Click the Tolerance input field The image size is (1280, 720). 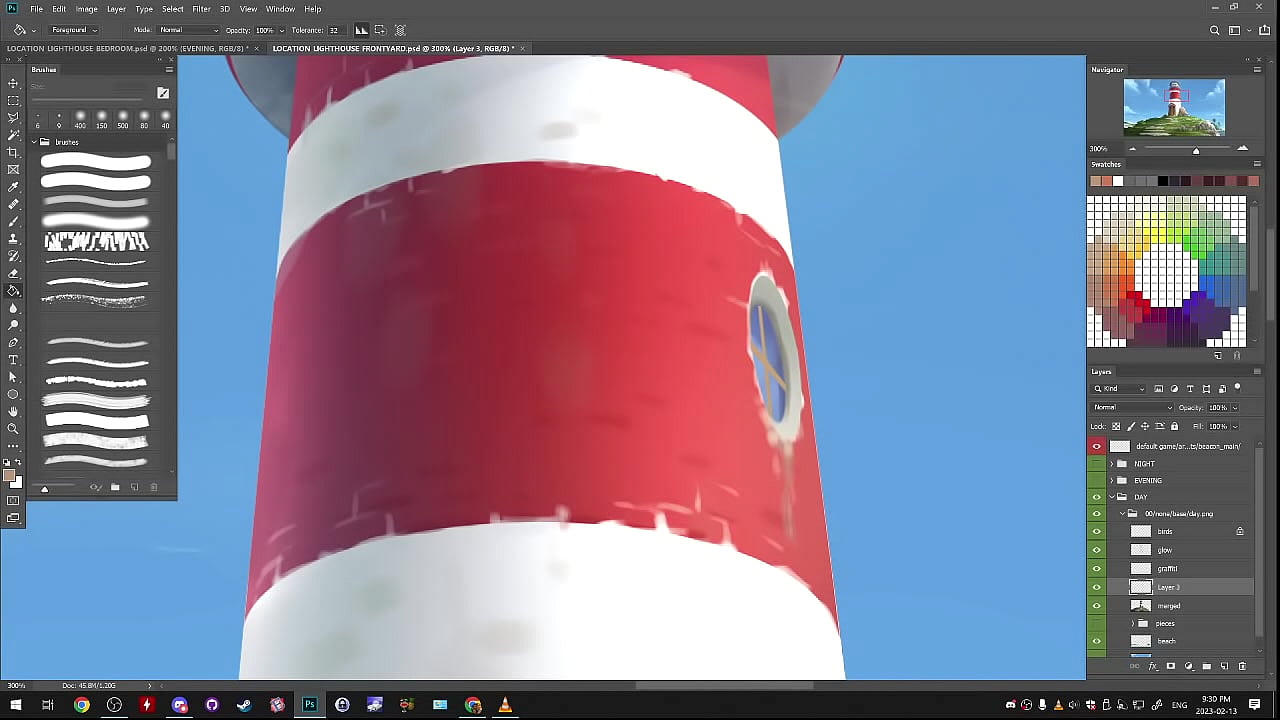(334, 30)
